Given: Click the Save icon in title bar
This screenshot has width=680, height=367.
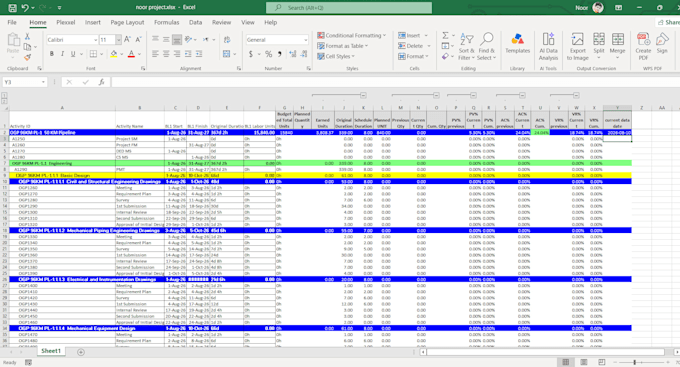Looking at the screenshot, I should coord(13,7).
